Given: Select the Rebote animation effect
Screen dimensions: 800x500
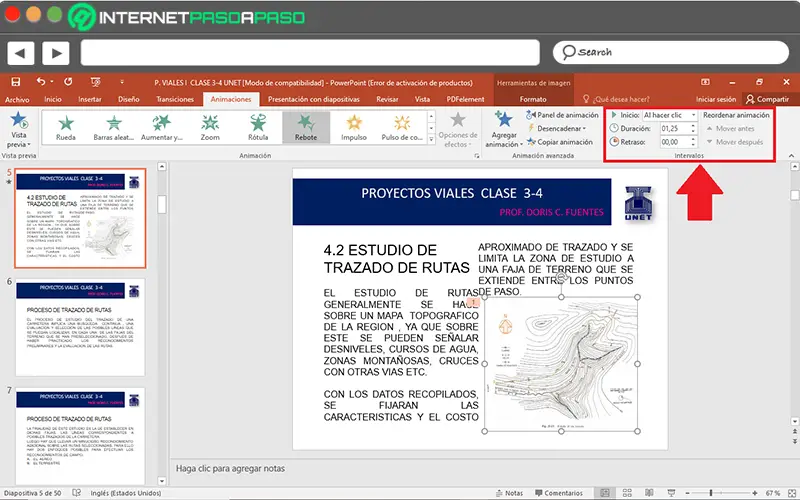Looking at the screenshot, I should pos(306,127).
